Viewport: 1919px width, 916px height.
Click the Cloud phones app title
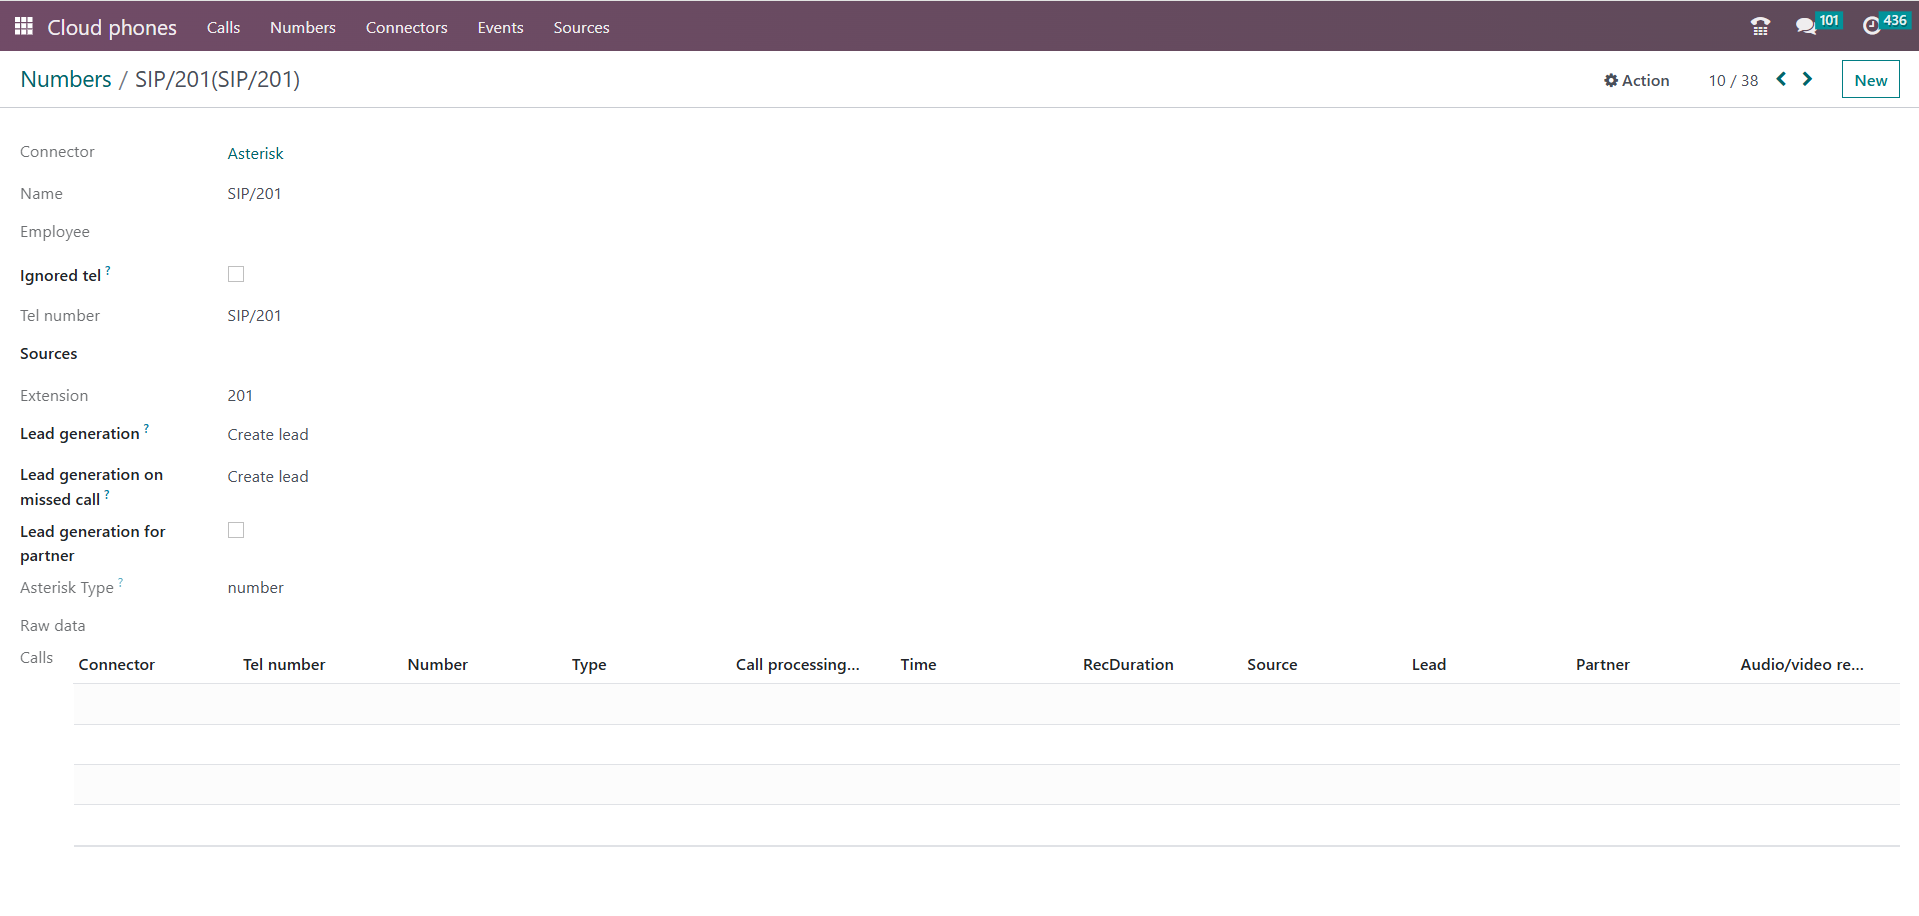(x=112, y=27)
